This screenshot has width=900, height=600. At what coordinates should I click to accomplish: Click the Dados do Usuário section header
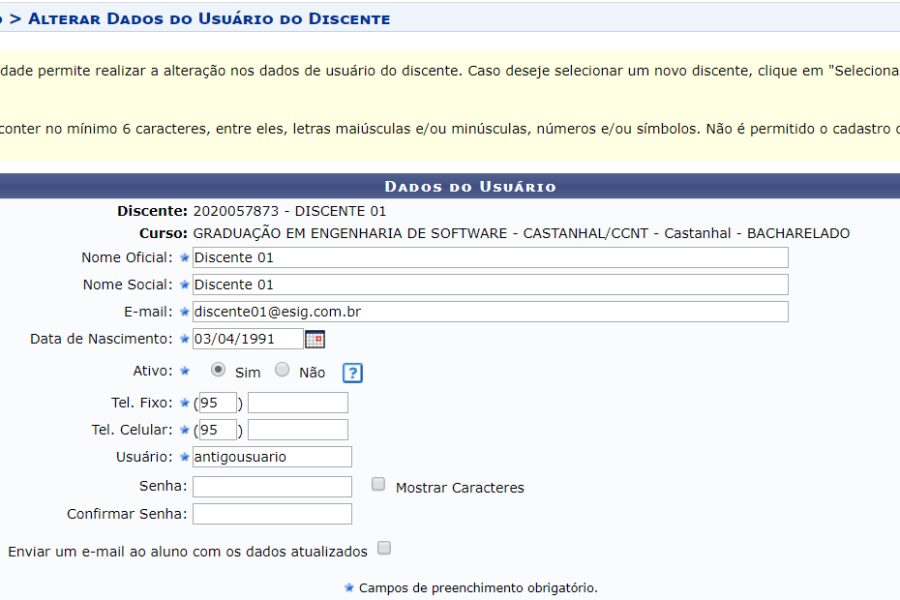(x=470, y=187)
